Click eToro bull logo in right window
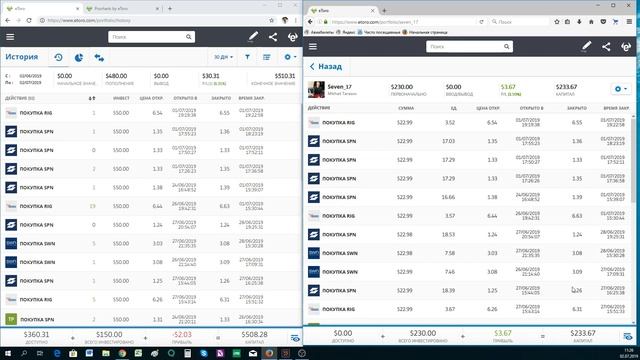640x360 pixels. [x=626, y=47]
